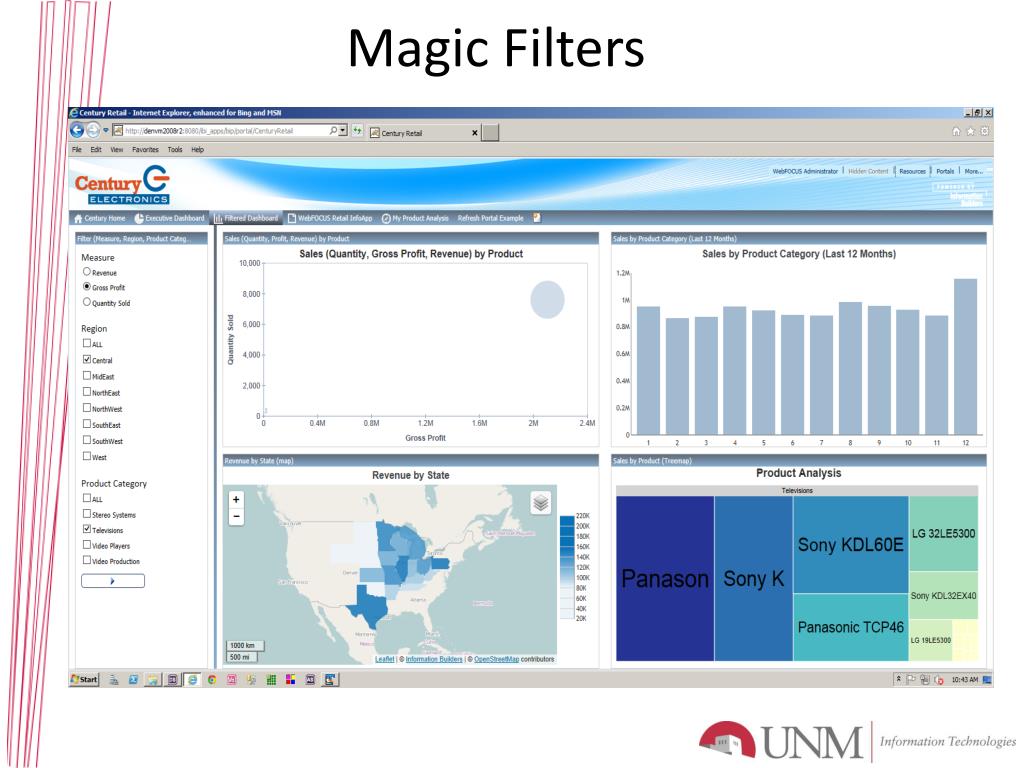Open the Favorites menu
The image size is (1024, 768).
(x=145, y=150)
